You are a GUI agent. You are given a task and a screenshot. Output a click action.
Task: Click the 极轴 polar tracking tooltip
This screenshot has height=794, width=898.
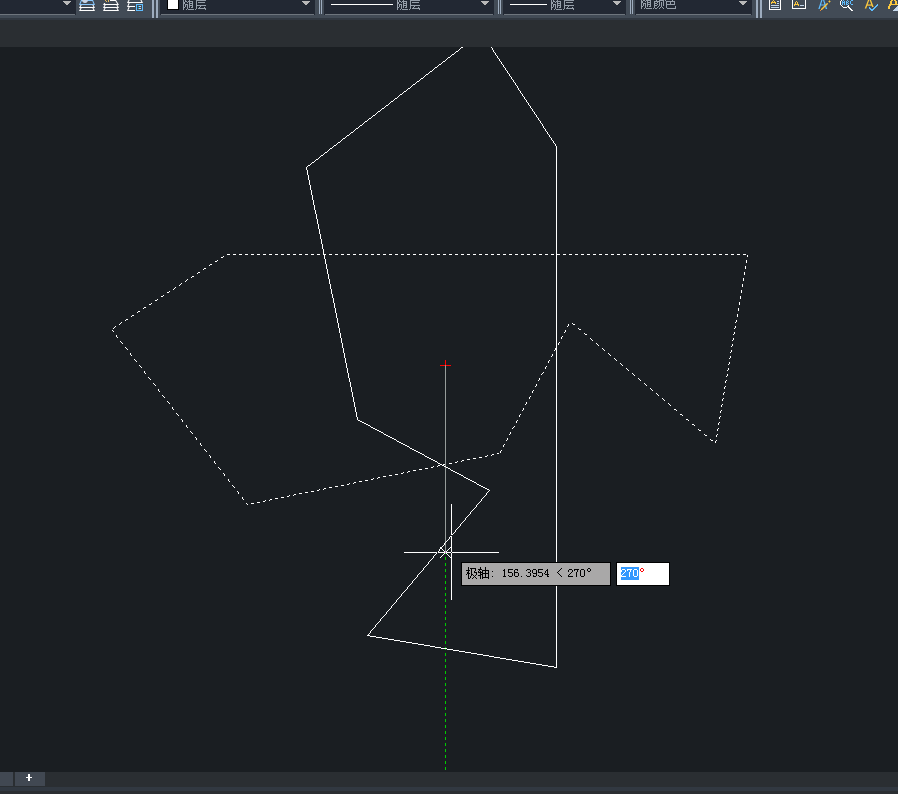[535, 574]
